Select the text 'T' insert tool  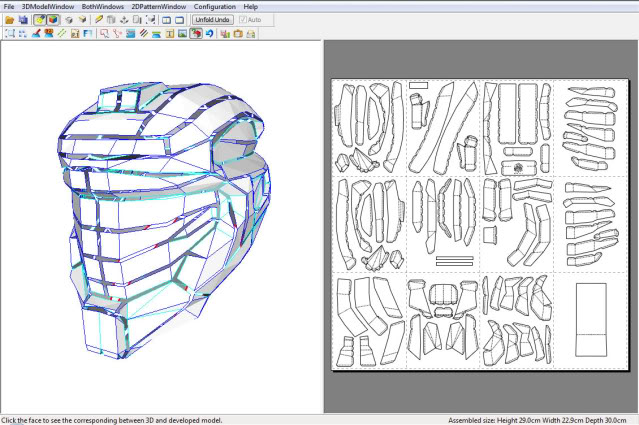tap(169, 33)
